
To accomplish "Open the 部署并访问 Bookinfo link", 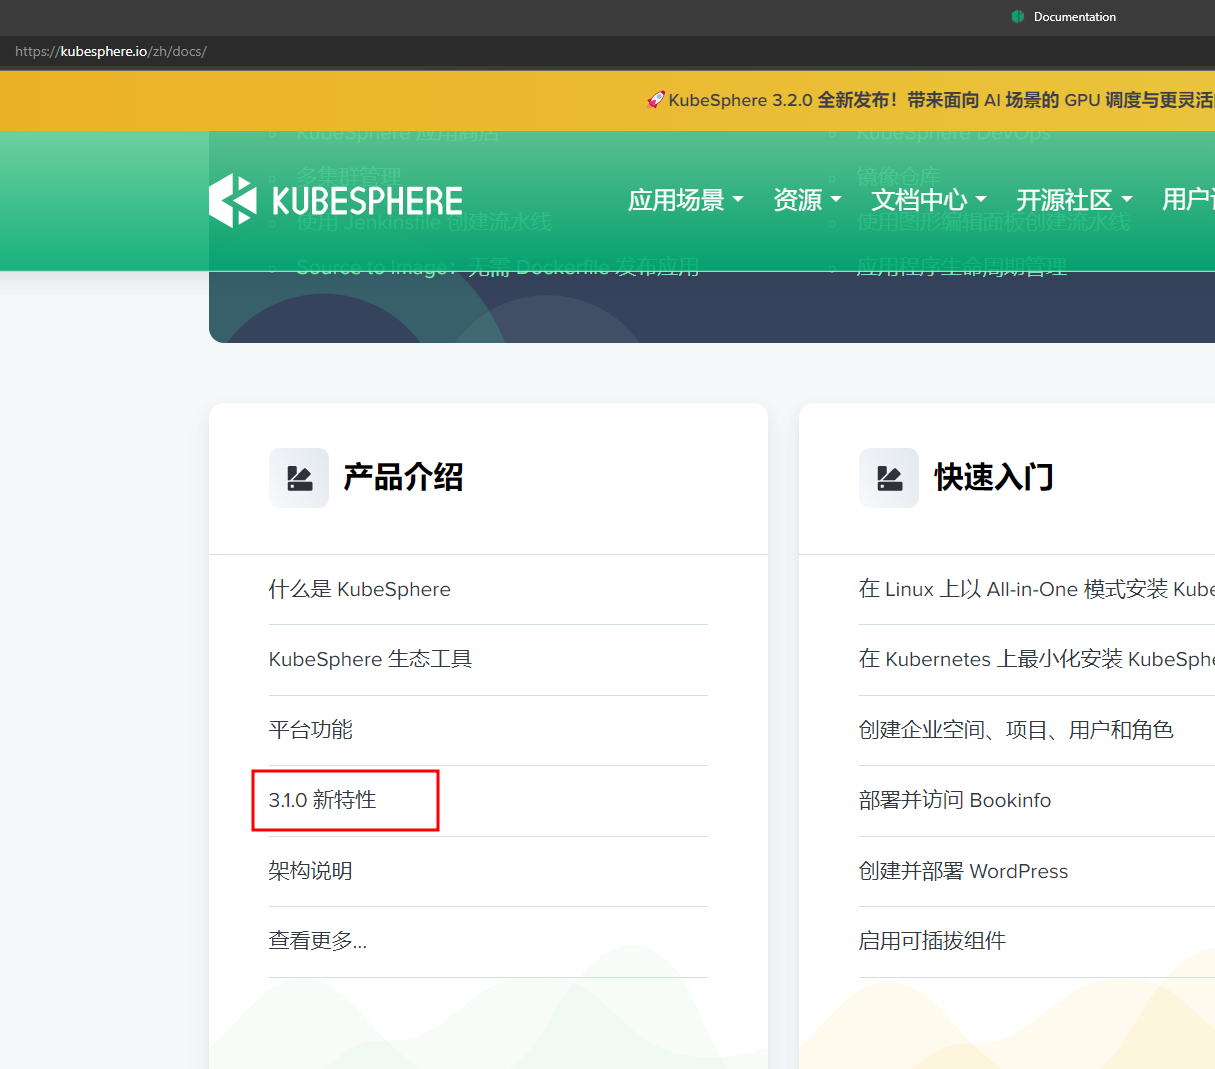I will (x=955, y=800).
